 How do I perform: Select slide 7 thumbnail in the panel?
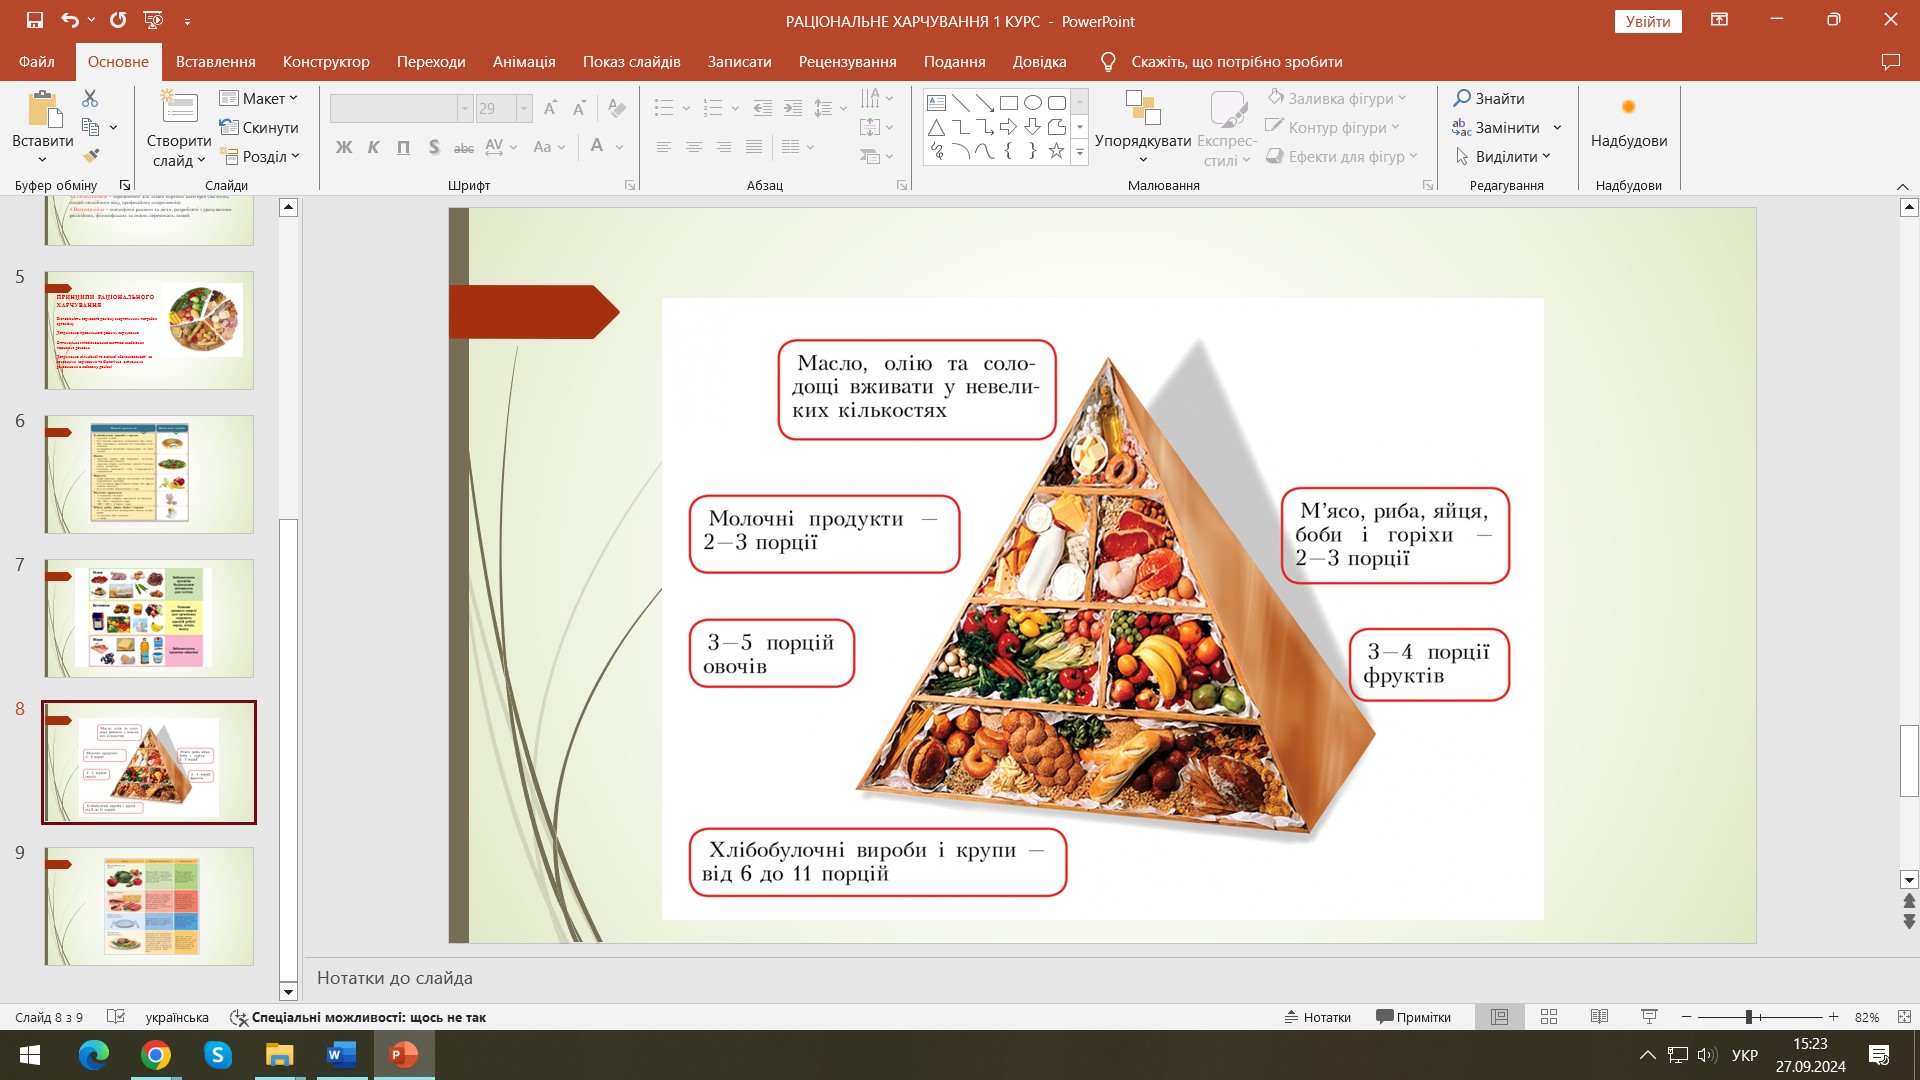click(x=149, y=618)
